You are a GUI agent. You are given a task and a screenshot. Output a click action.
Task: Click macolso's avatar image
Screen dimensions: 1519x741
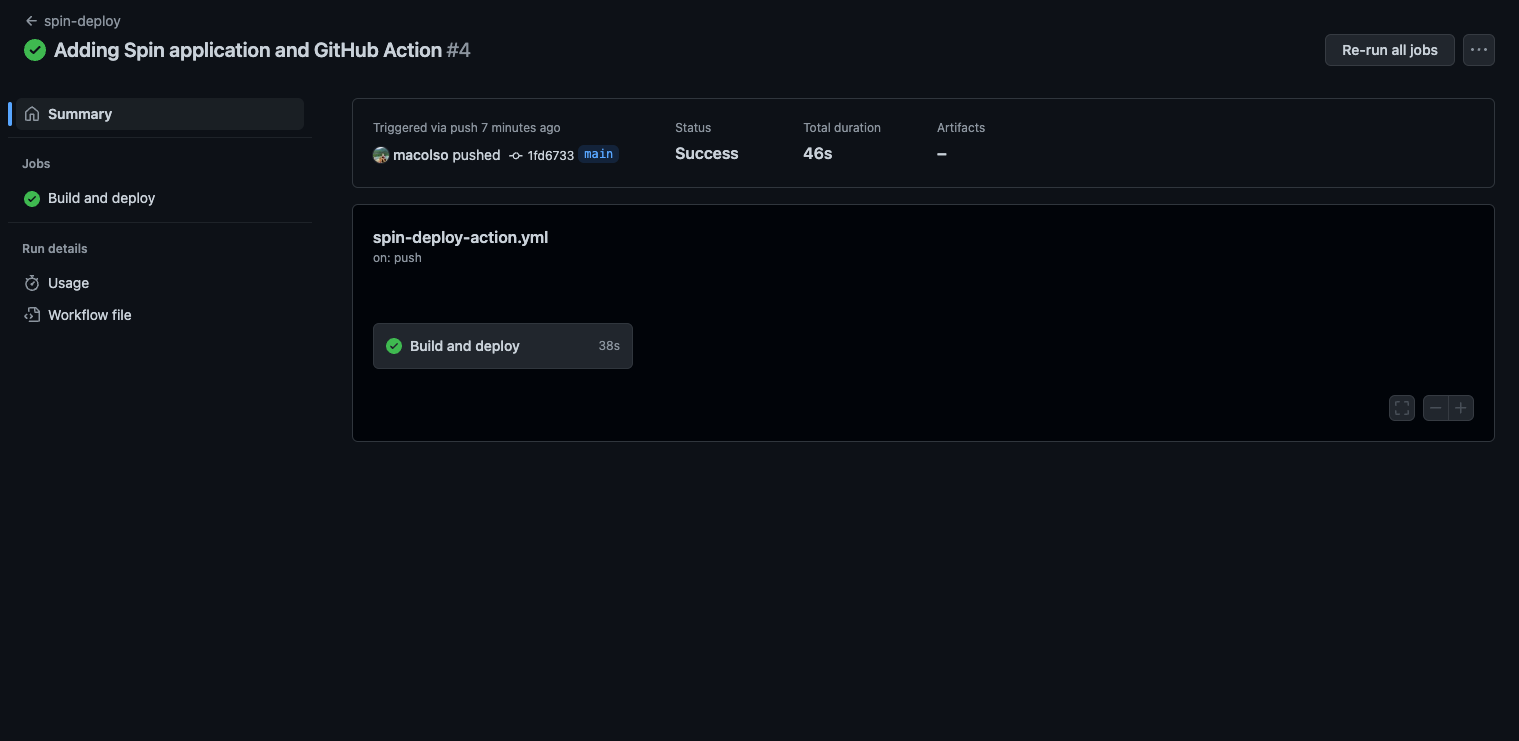pos(381,155)
